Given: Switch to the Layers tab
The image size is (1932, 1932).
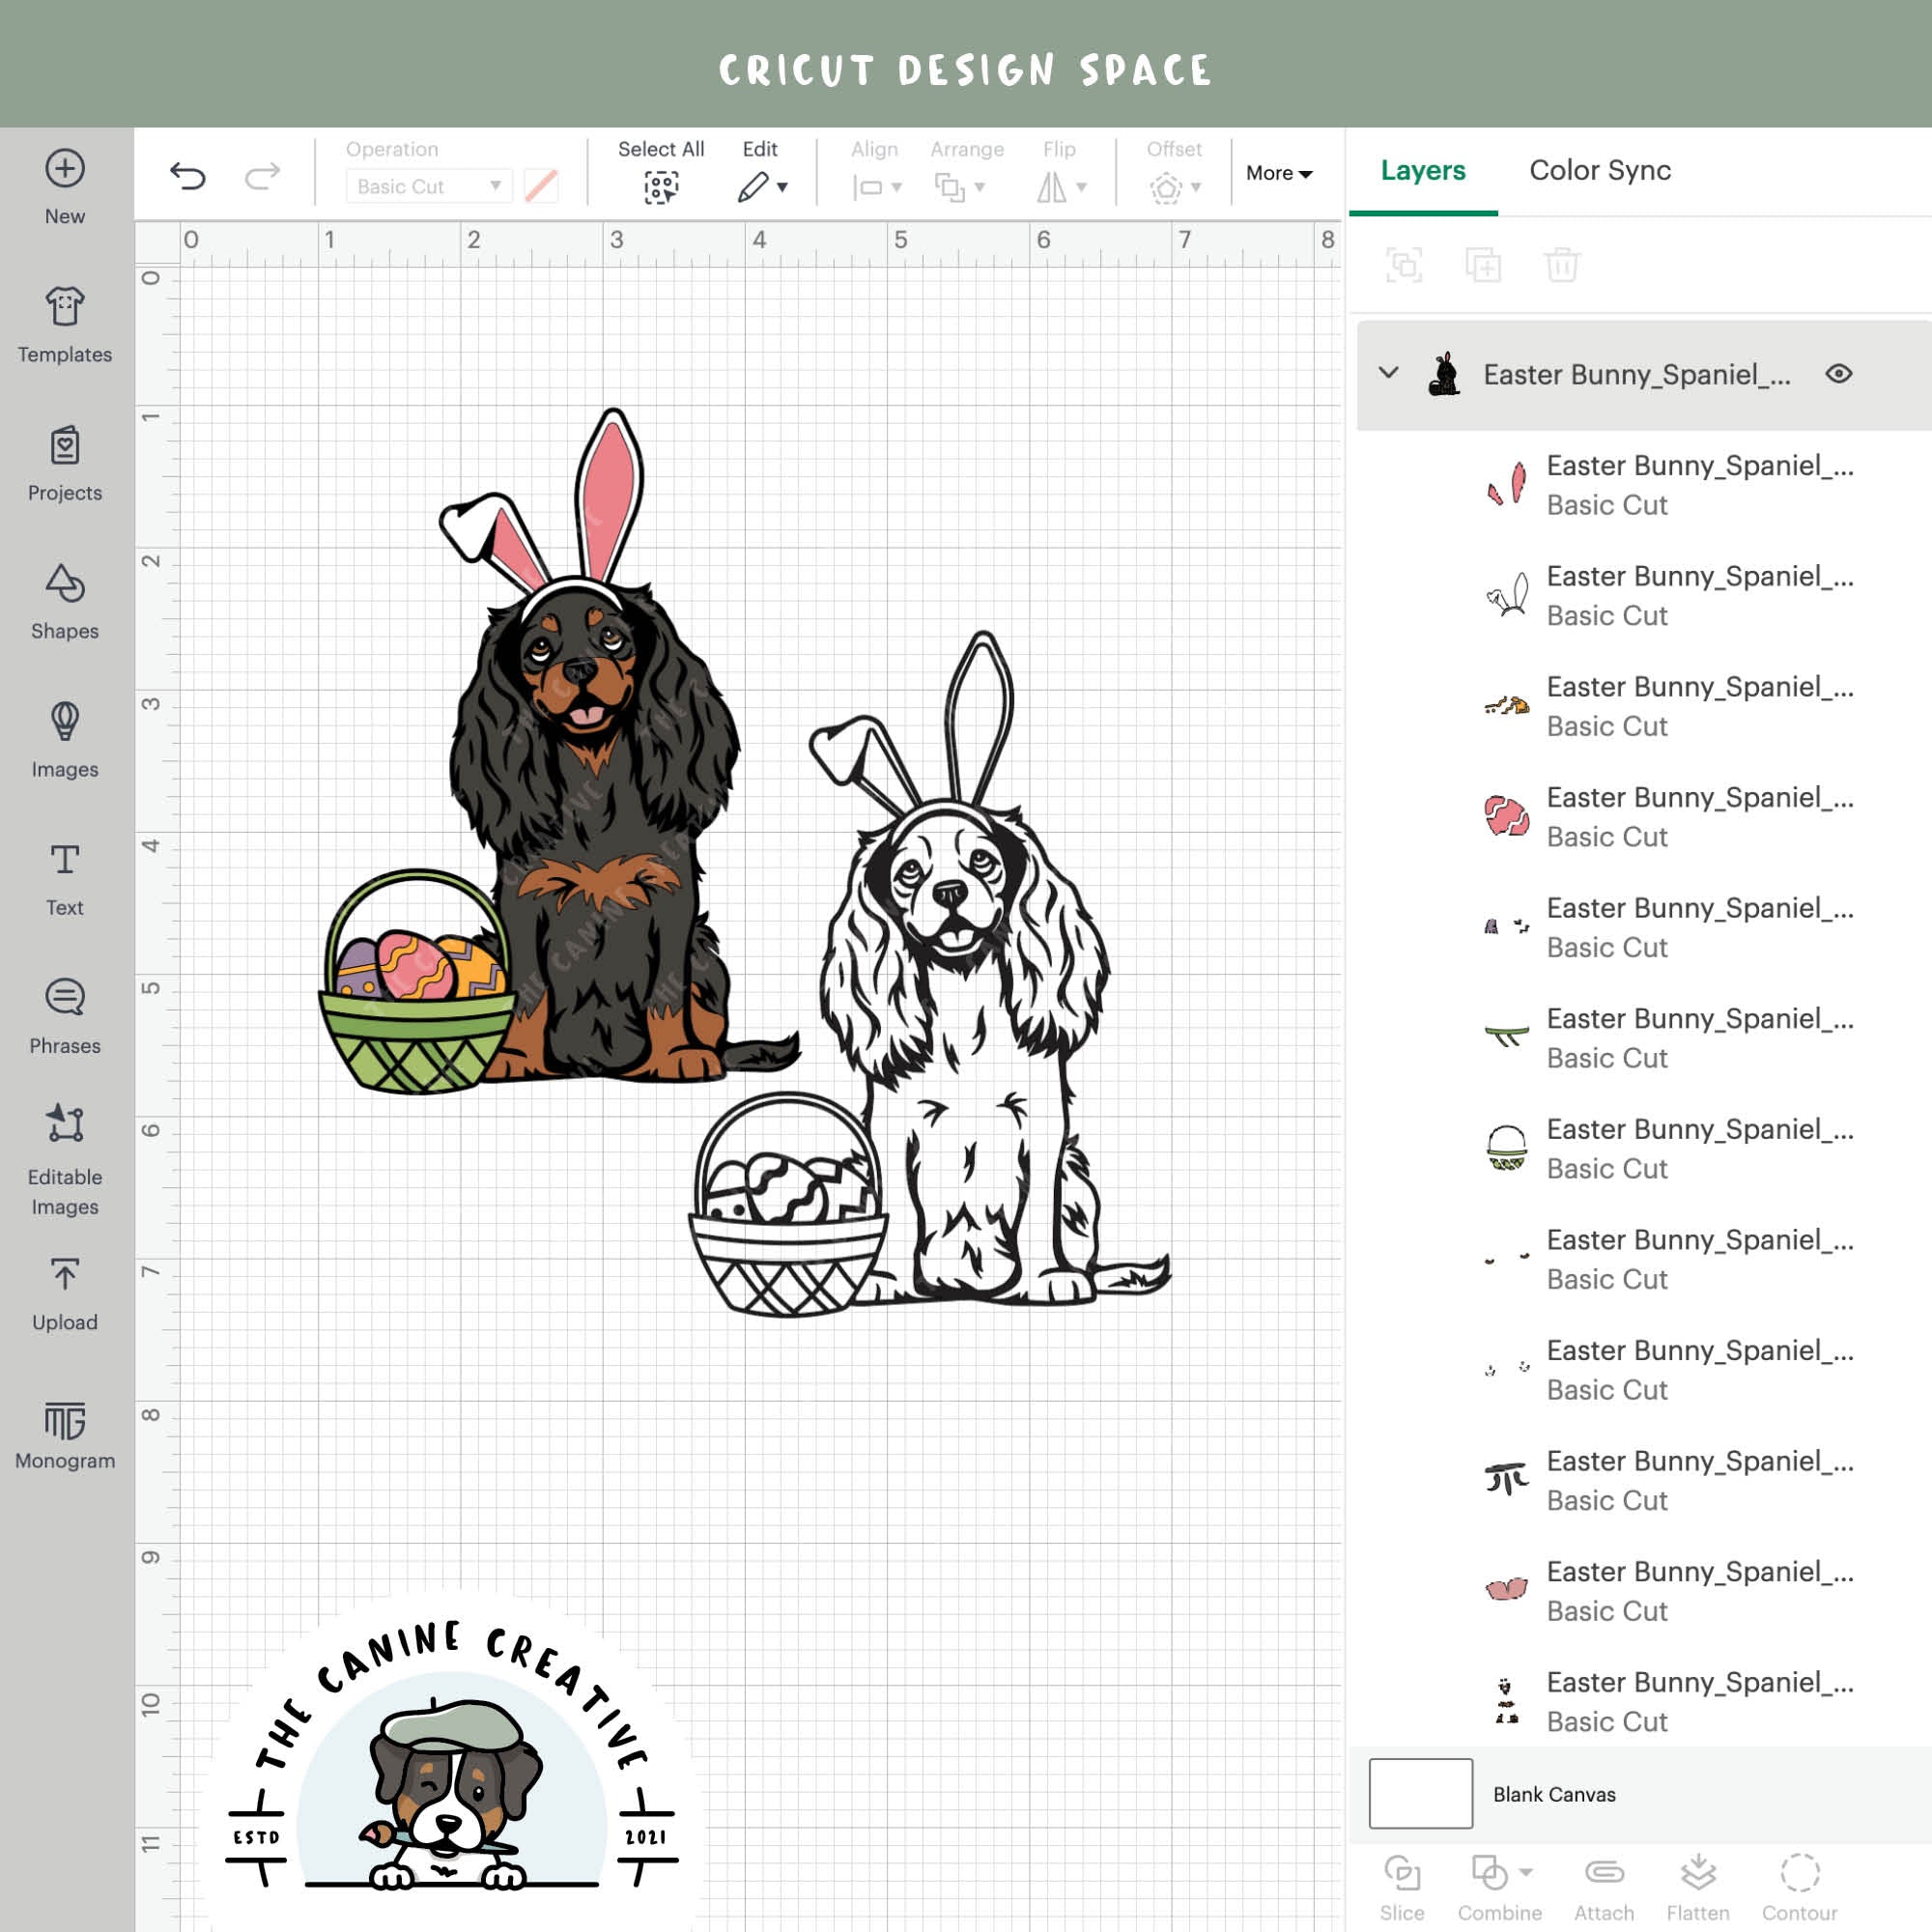Looking at the screenshot, I should [x=1423, y=170].
